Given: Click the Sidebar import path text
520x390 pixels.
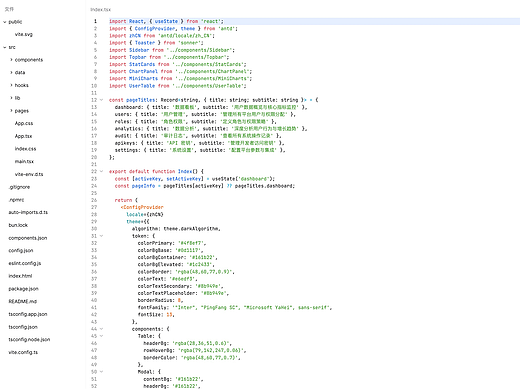Looking at the screenshot, I should tap(200, 50).
